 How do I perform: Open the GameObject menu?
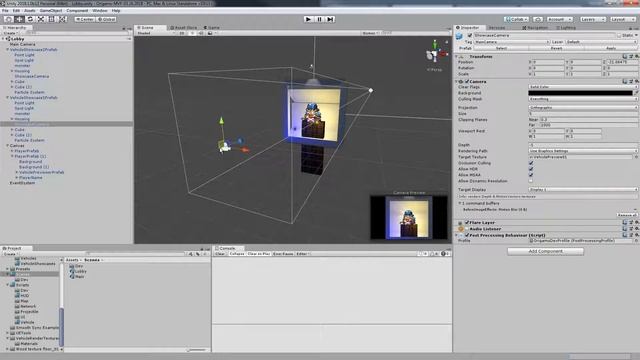51,11
